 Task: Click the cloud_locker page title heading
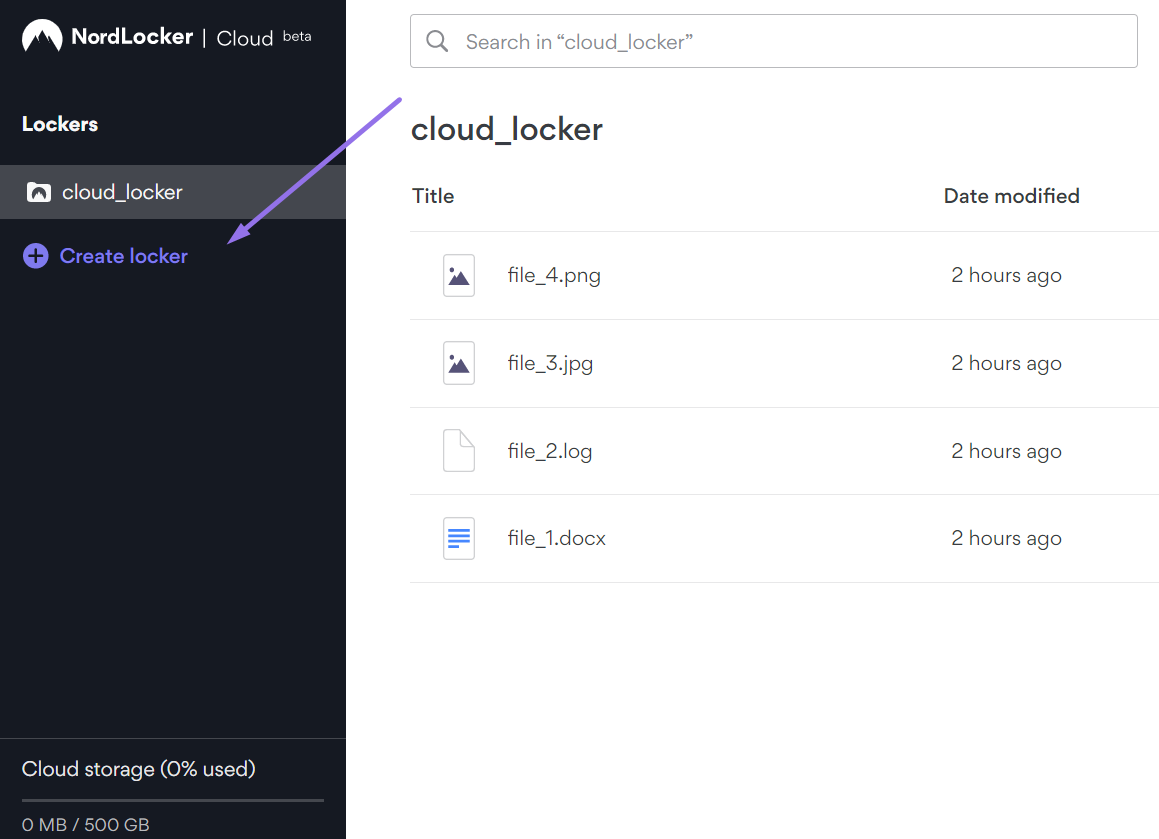tap(506, 129)
